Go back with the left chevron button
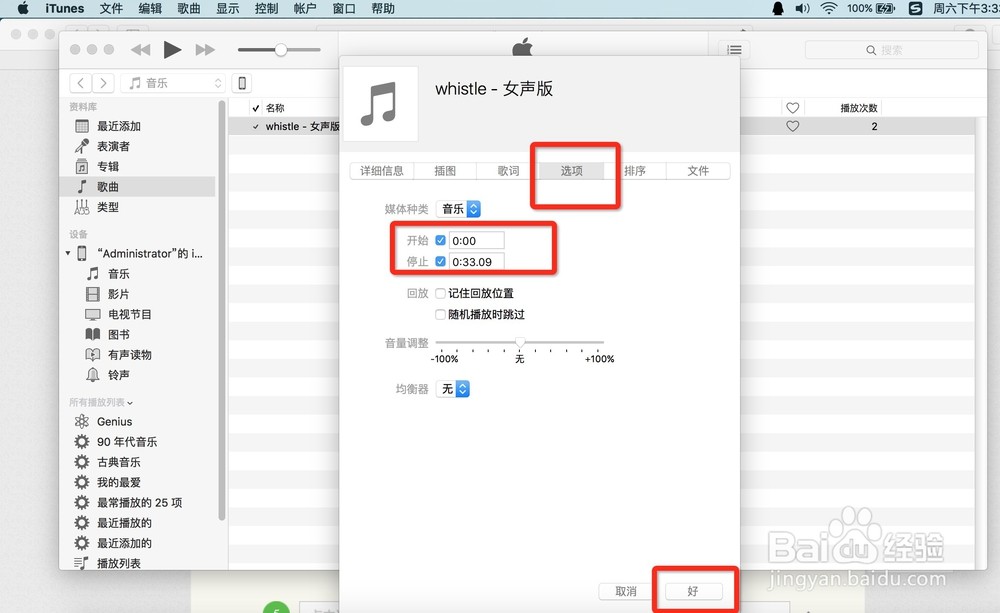The height and width of the screenshot is (613, 1000). coord(80,83)
